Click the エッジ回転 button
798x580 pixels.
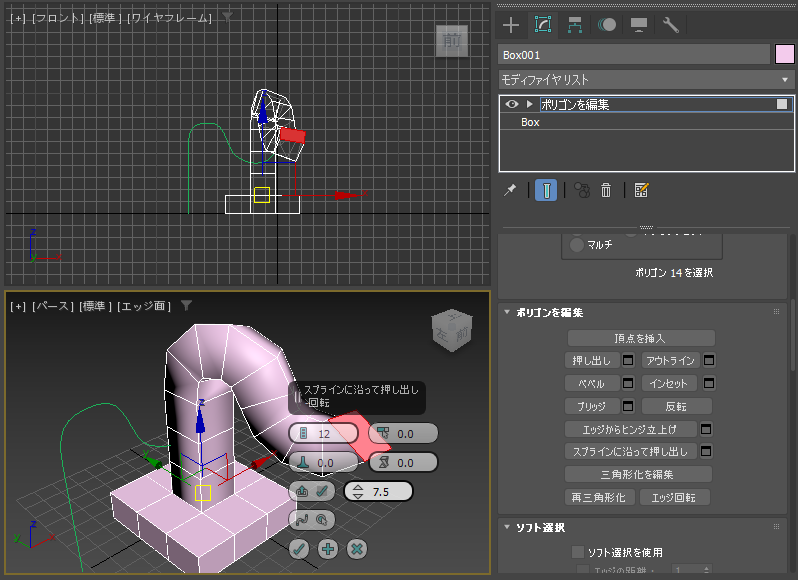click(674, 497)
